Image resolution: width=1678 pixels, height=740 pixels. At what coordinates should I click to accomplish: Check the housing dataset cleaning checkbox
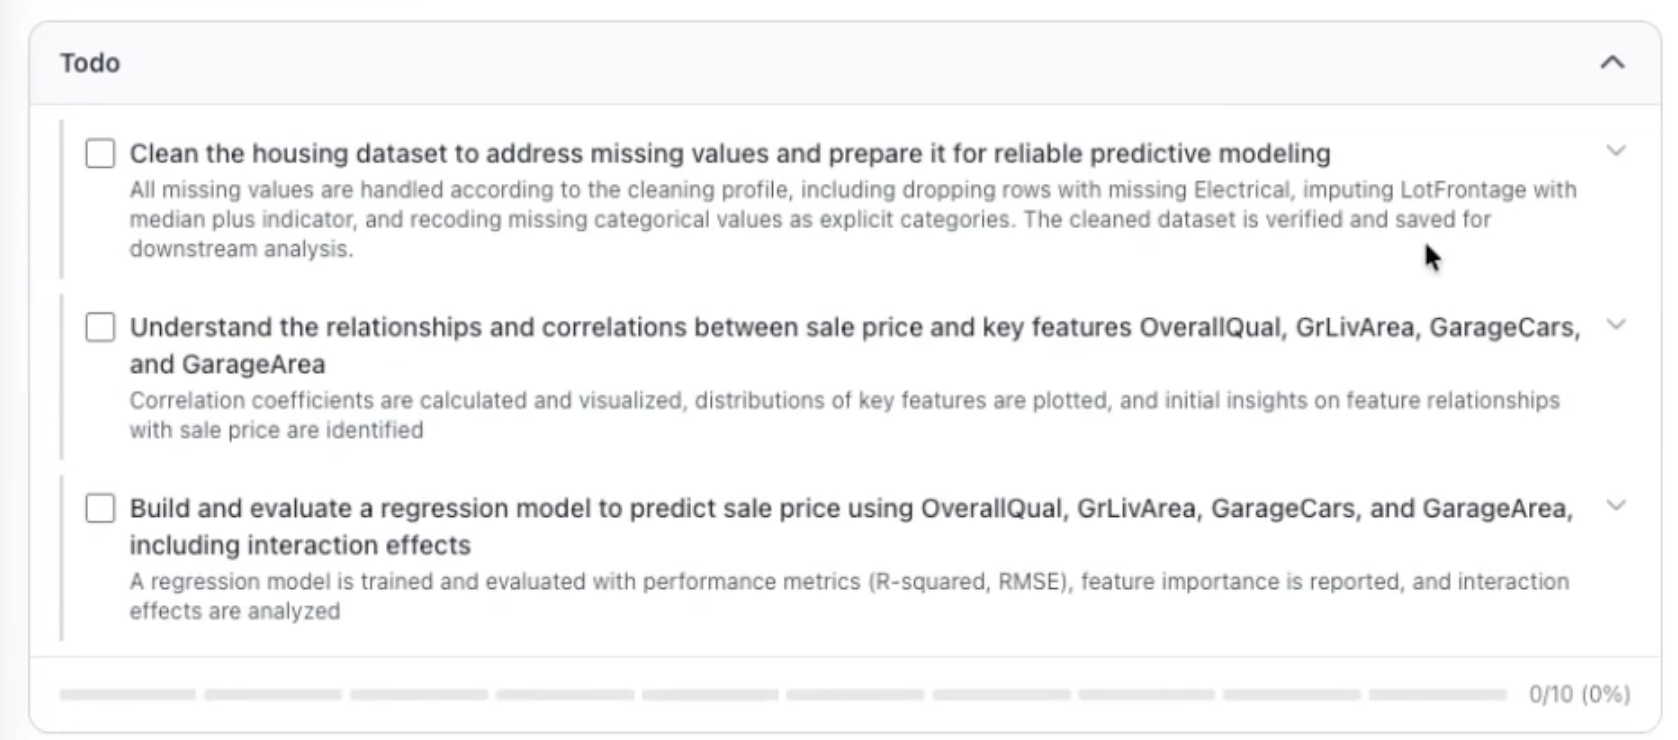click(x=101, y=153)
